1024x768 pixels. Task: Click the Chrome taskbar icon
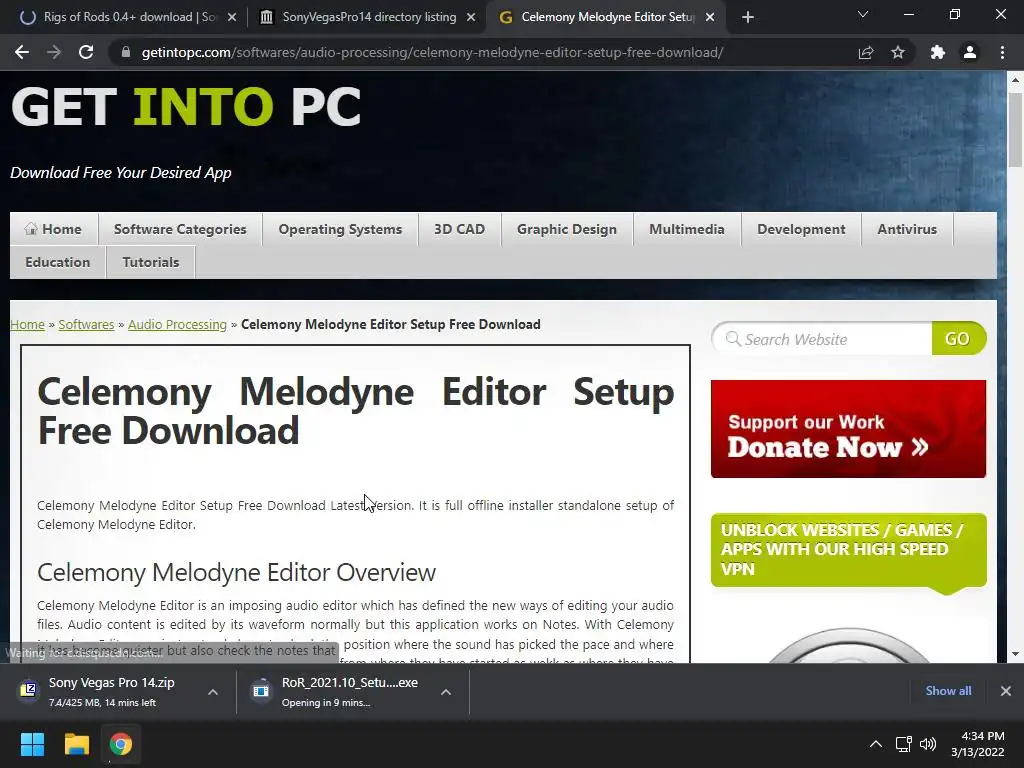(121, 744)
